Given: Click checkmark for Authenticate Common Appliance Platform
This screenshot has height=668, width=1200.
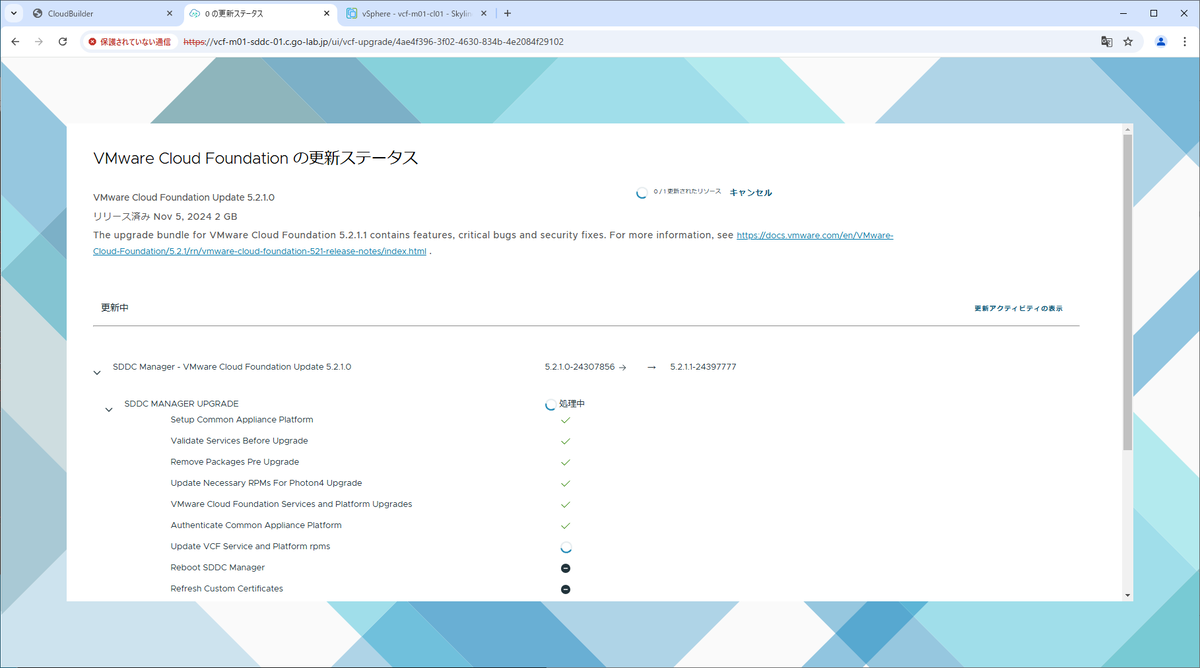Looking at the screenshot, I should [565, 525].
